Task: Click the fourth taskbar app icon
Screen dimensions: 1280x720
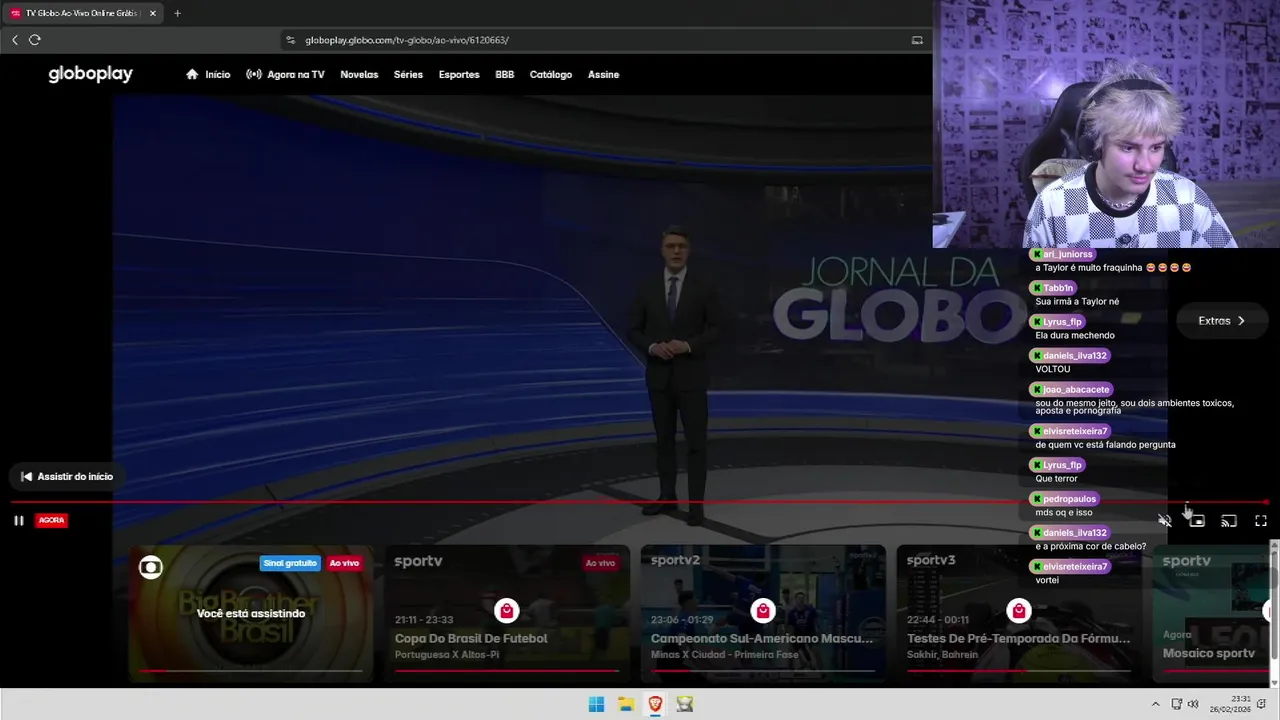Action: (x=685, y=704)
